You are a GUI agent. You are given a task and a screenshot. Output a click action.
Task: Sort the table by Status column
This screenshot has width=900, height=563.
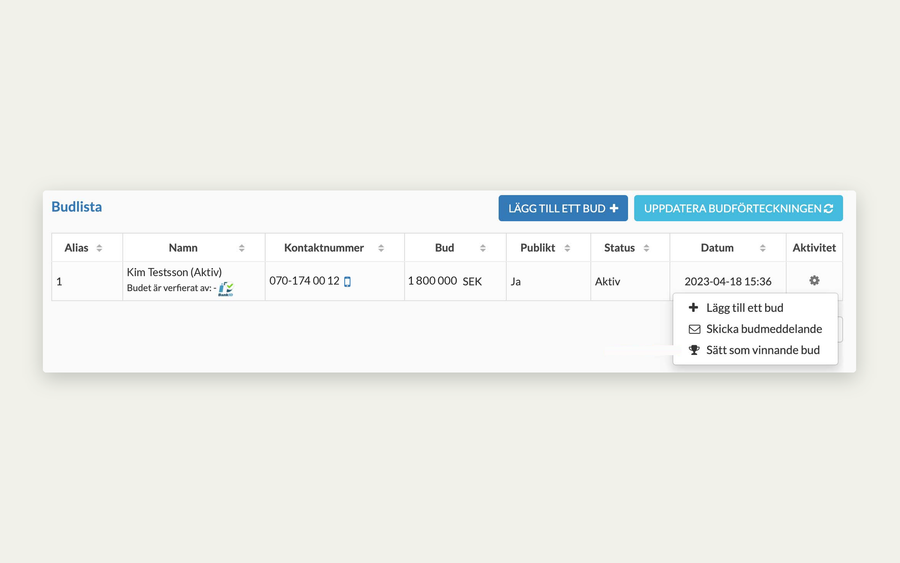click(x=646, y=248)
